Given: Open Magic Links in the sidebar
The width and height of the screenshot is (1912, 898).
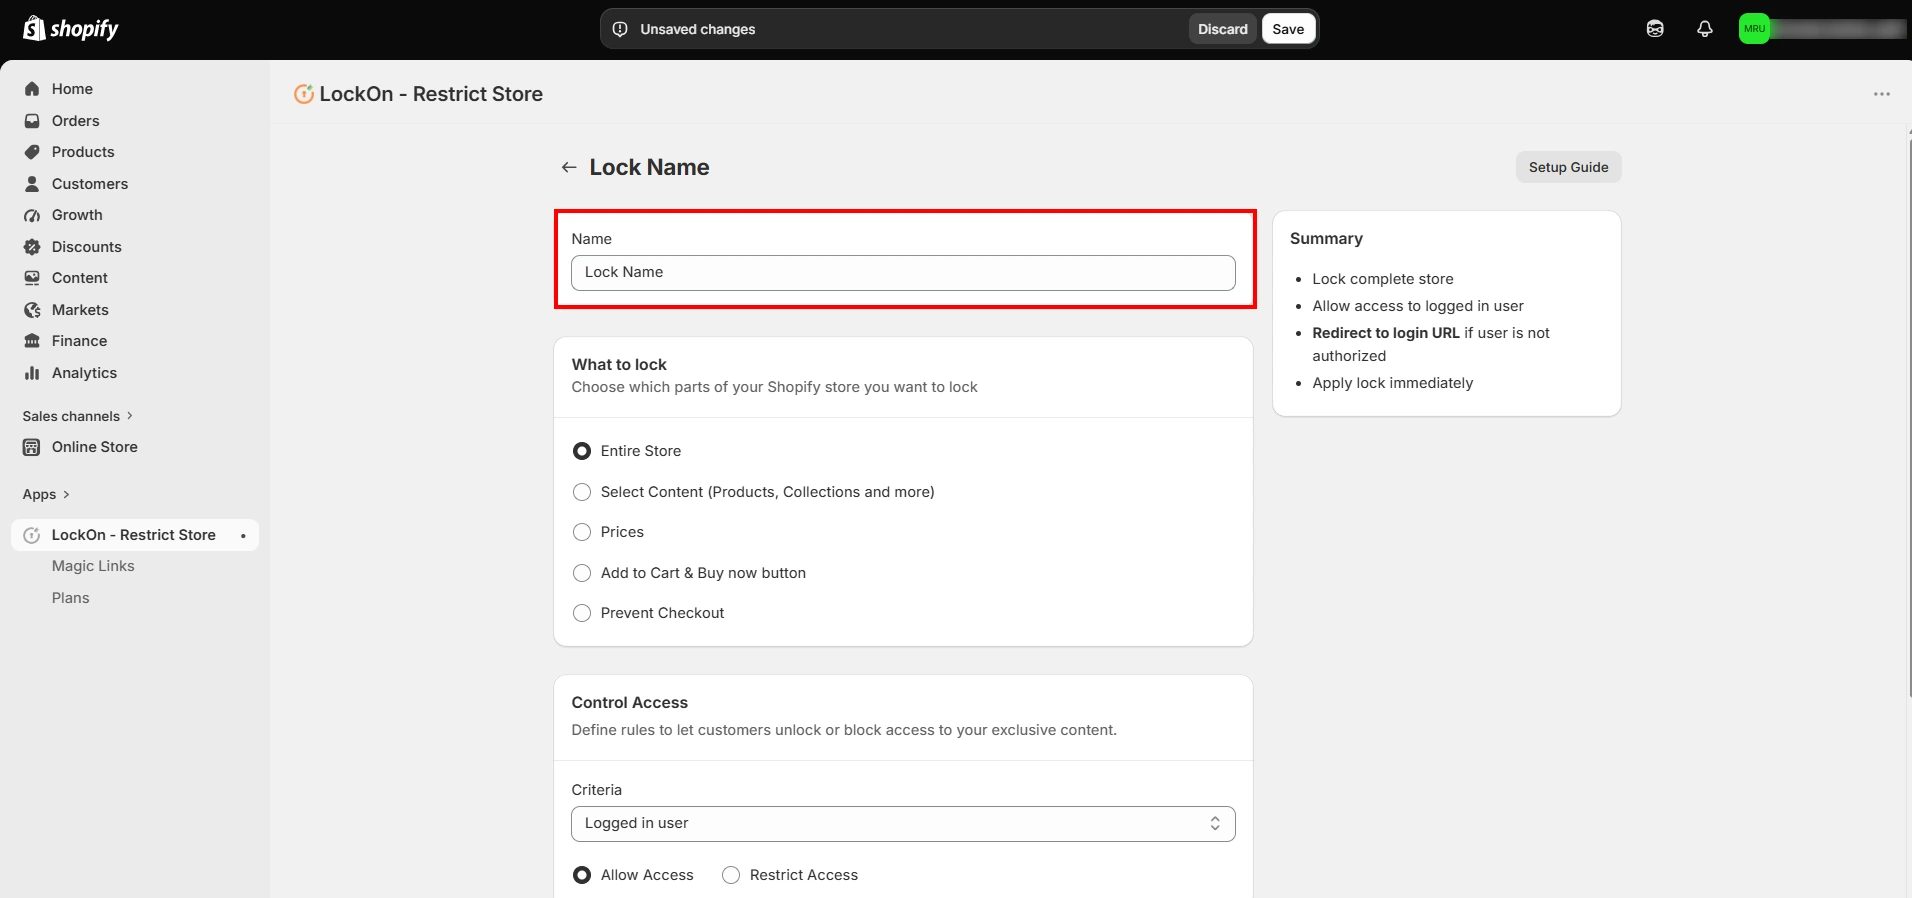Looking at the screenshot, I should [93, 566].
